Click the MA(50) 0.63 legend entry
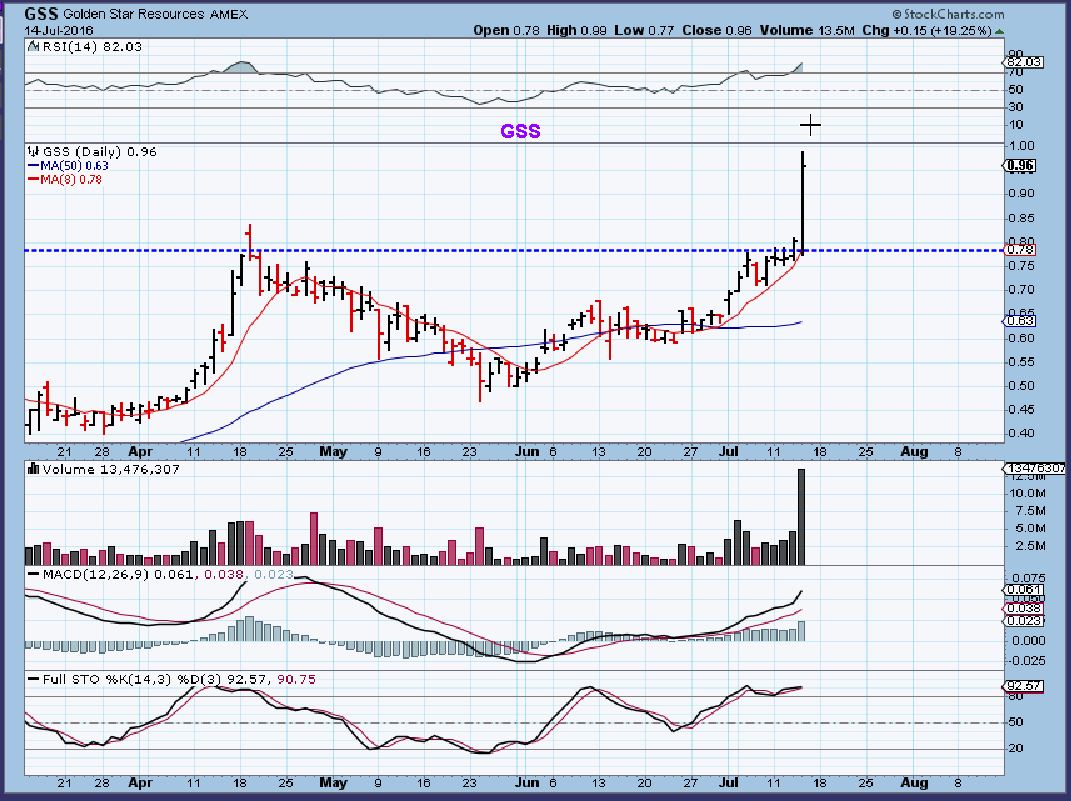Image resolution: width=1071 pixels, height=801 pixels. point(68,166)
